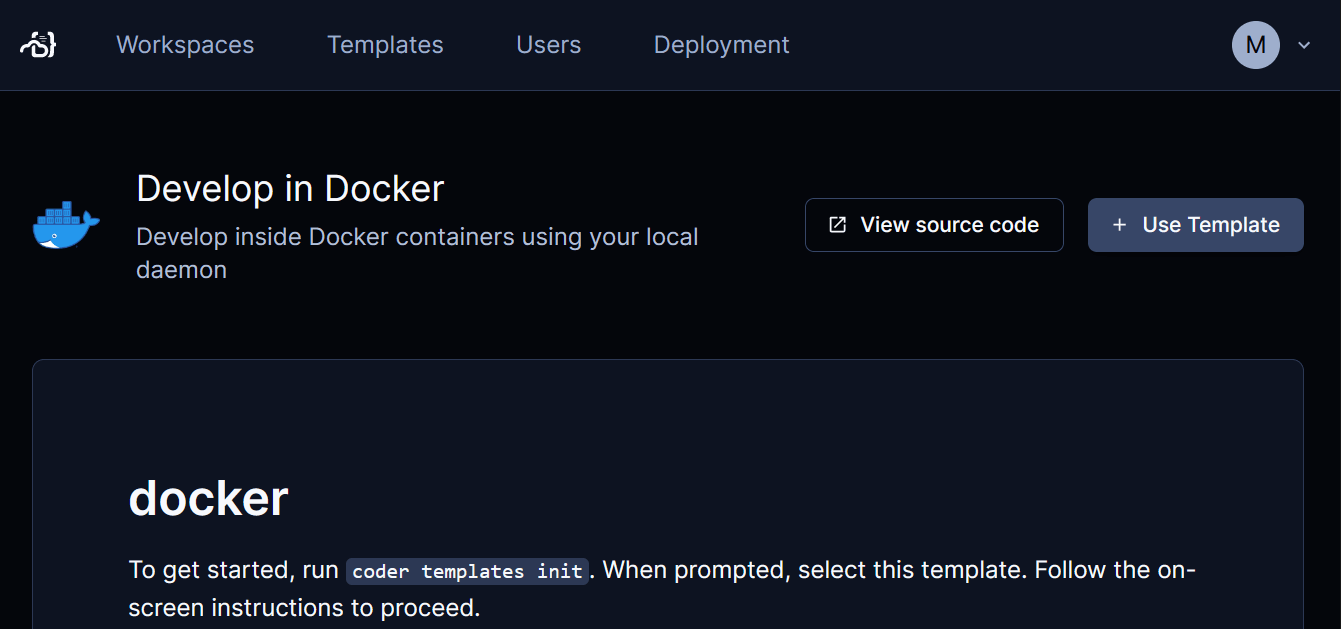
Task: Click the plus icon on Use Template
Action: (1120, 225)
